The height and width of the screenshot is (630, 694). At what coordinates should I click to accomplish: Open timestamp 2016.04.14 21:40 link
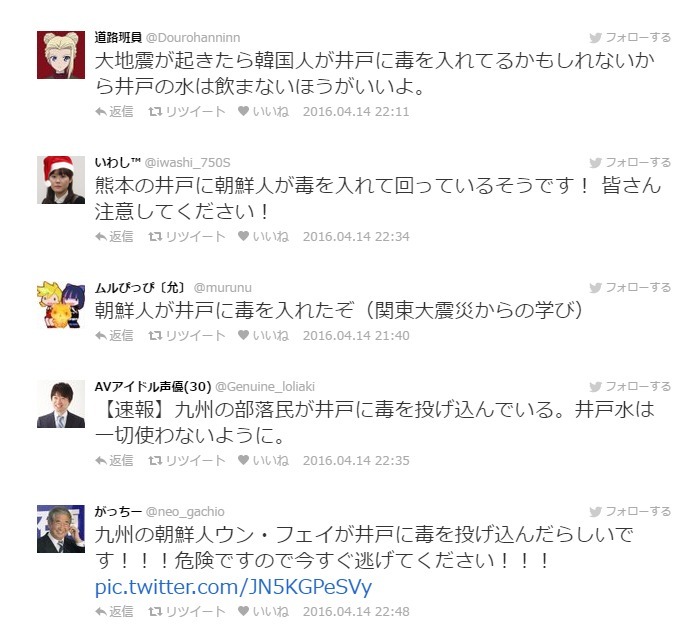click(356, 336)
